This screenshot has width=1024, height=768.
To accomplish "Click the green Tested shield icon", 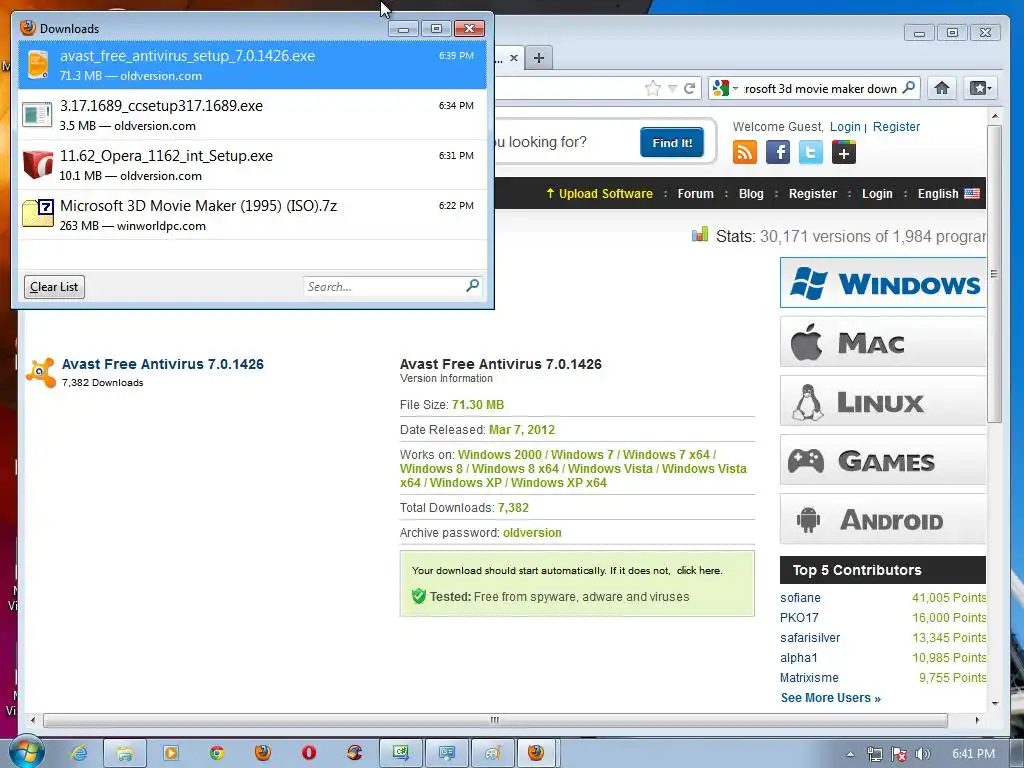I will click(x=419, y=596).
